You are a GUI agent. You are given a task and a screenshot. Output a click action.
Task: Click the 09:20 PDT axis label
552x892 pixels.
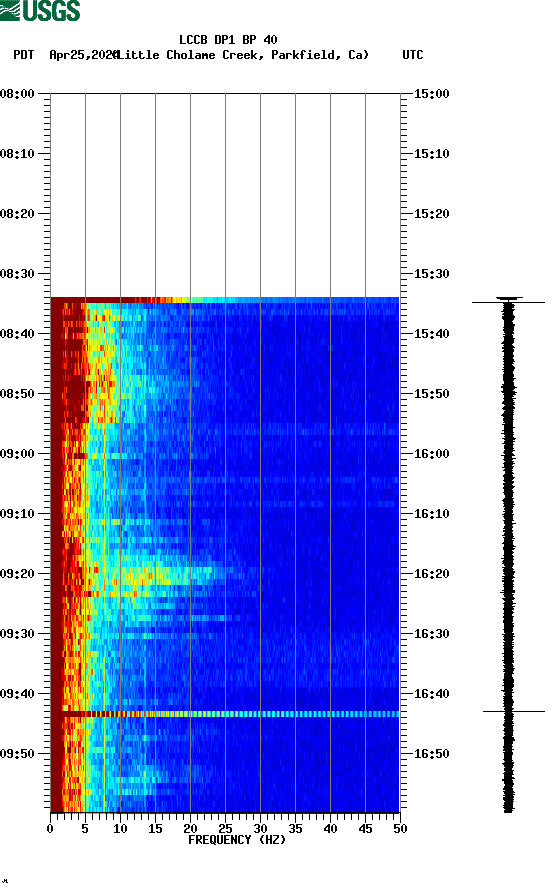17,573
